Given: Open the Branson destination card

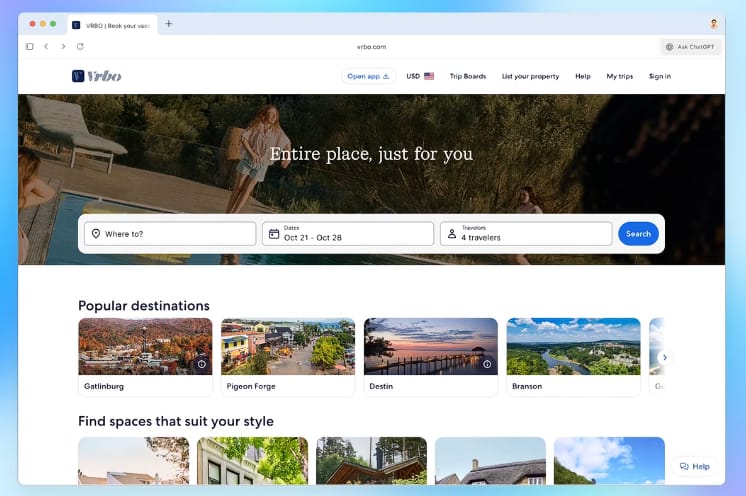Looking at the screenshot, I should (573, 357).
